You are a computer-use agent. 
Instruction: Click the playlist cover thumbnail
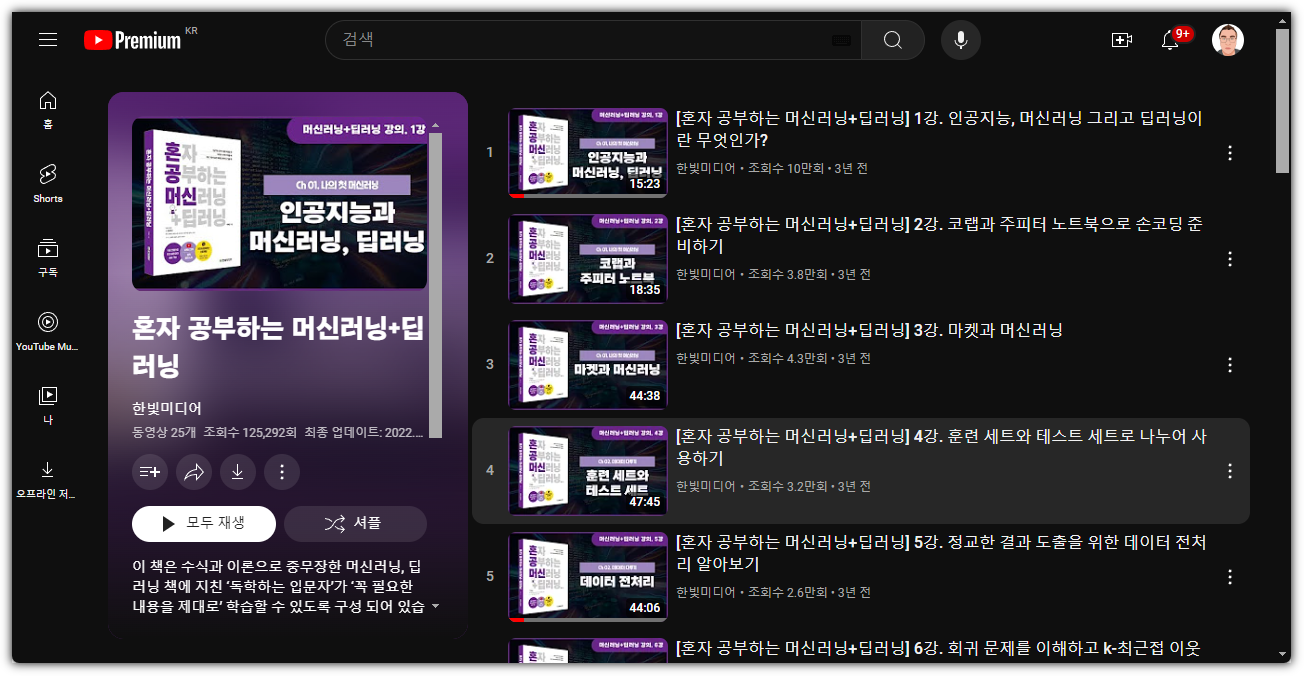click(280, 204)
